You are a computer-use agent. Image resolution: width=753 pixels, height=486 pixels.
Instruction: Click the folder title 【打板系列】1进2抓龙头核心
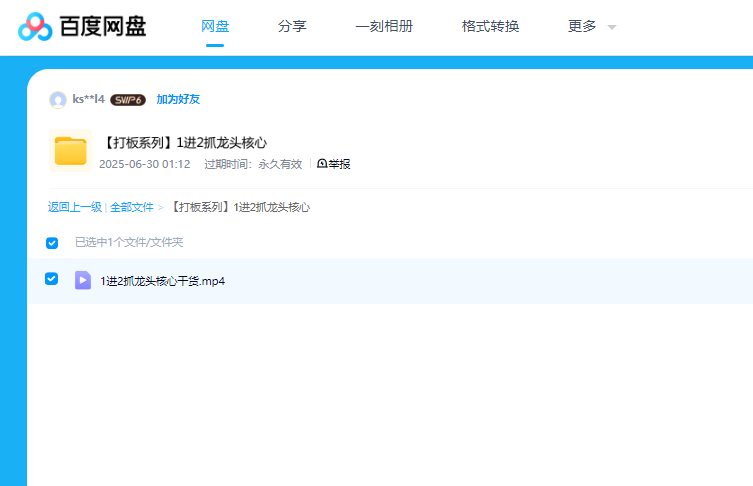(185, 143)
